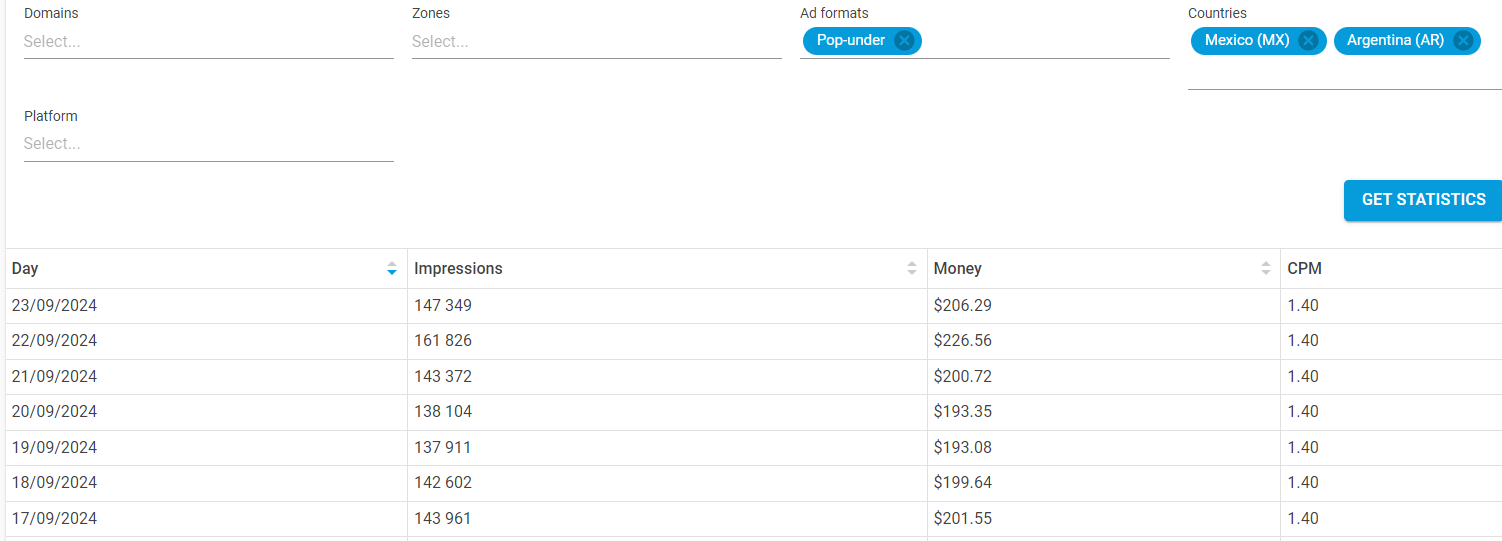
Task: Remove the Pop-under ad format chip
Action: (x=904, y=41)
